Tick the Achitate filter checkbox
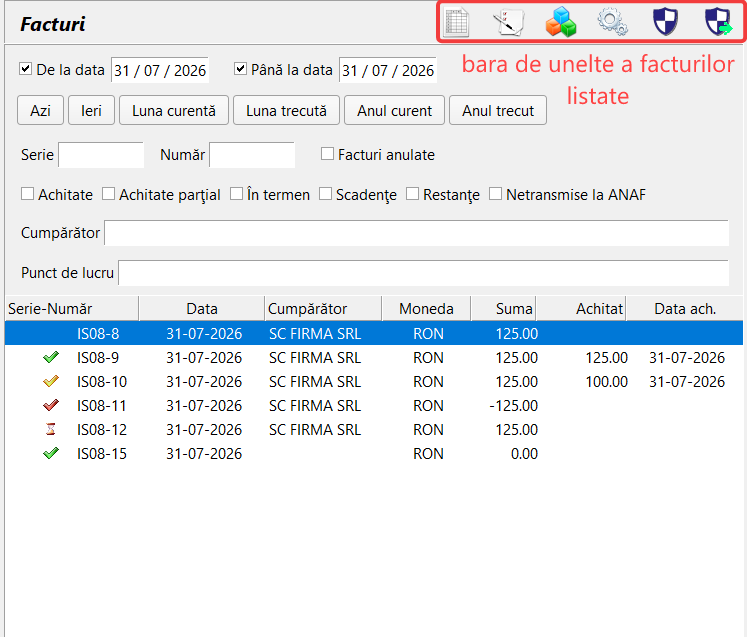This screenshot has width=747, height=637. [x=28, y=193]
